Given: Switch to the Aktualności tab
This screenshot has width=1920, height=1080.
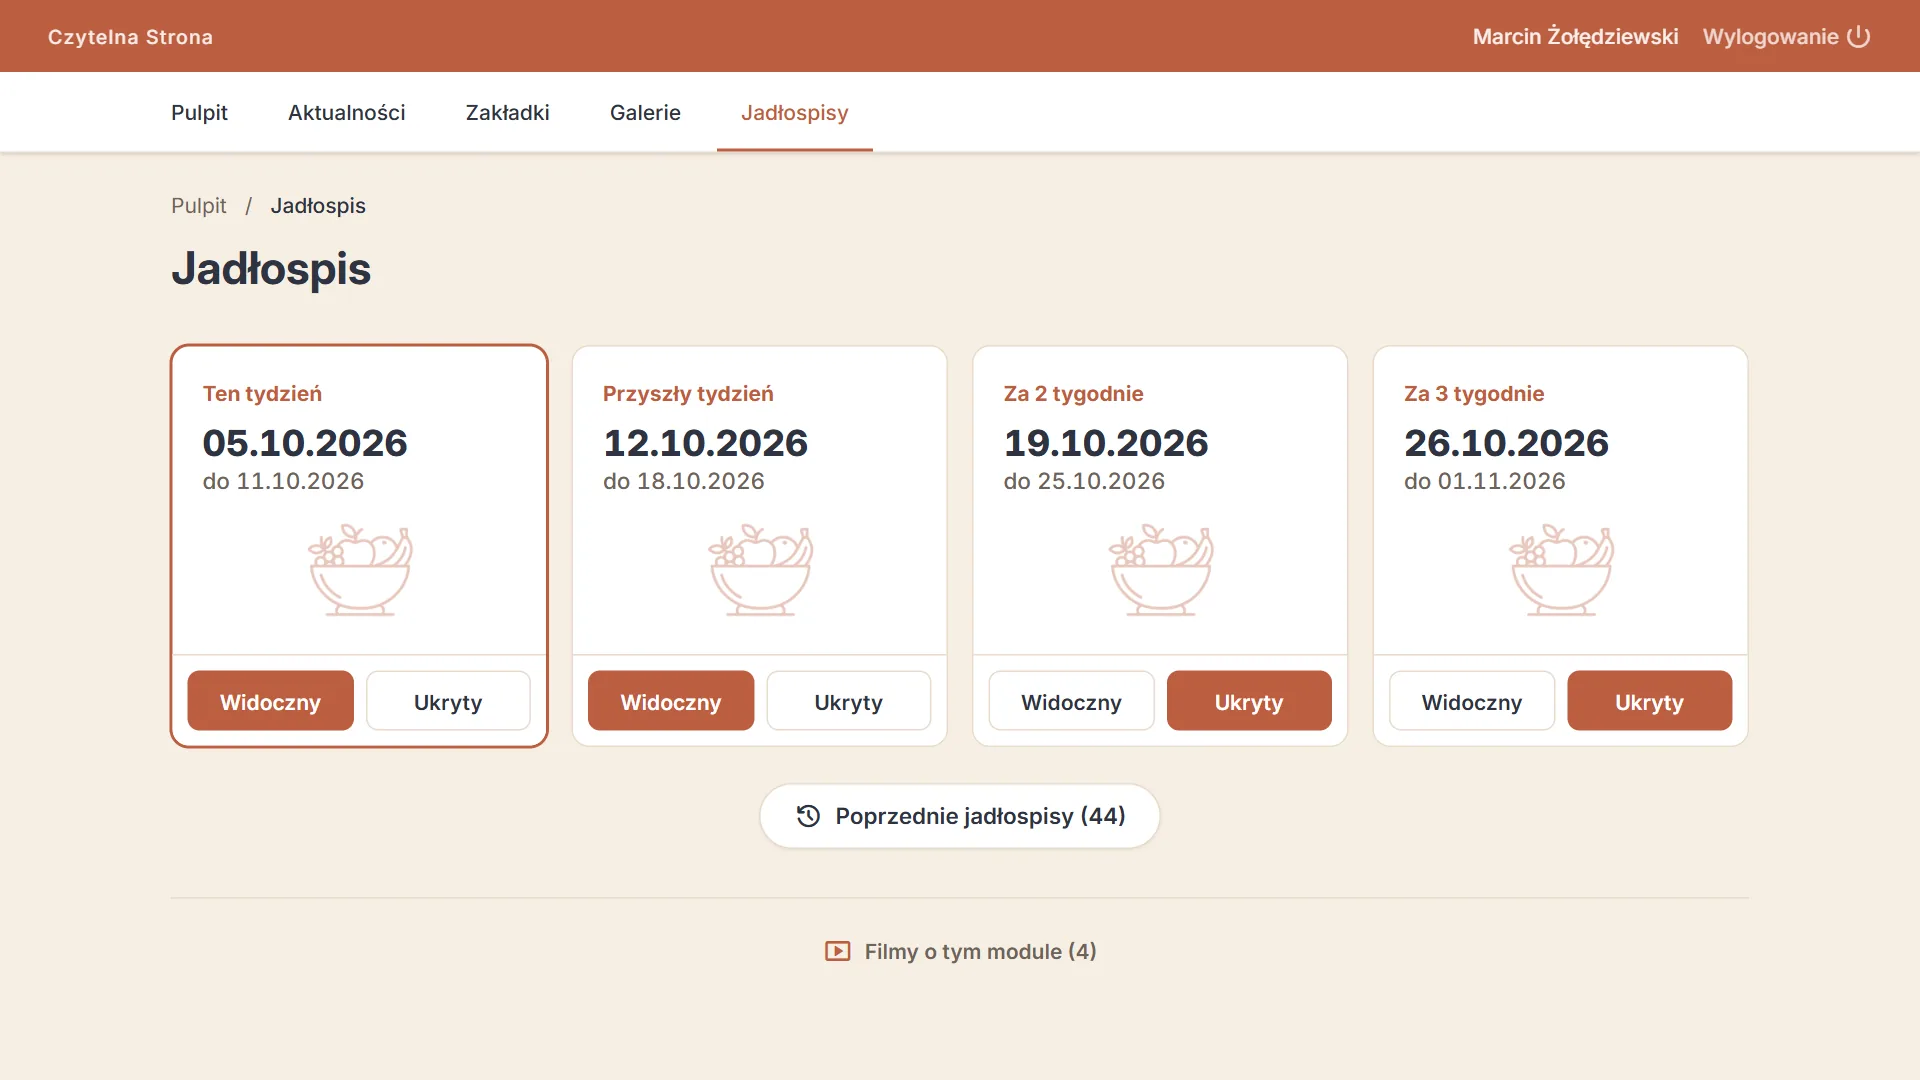Looking at the screenshot, I should 347,112.
